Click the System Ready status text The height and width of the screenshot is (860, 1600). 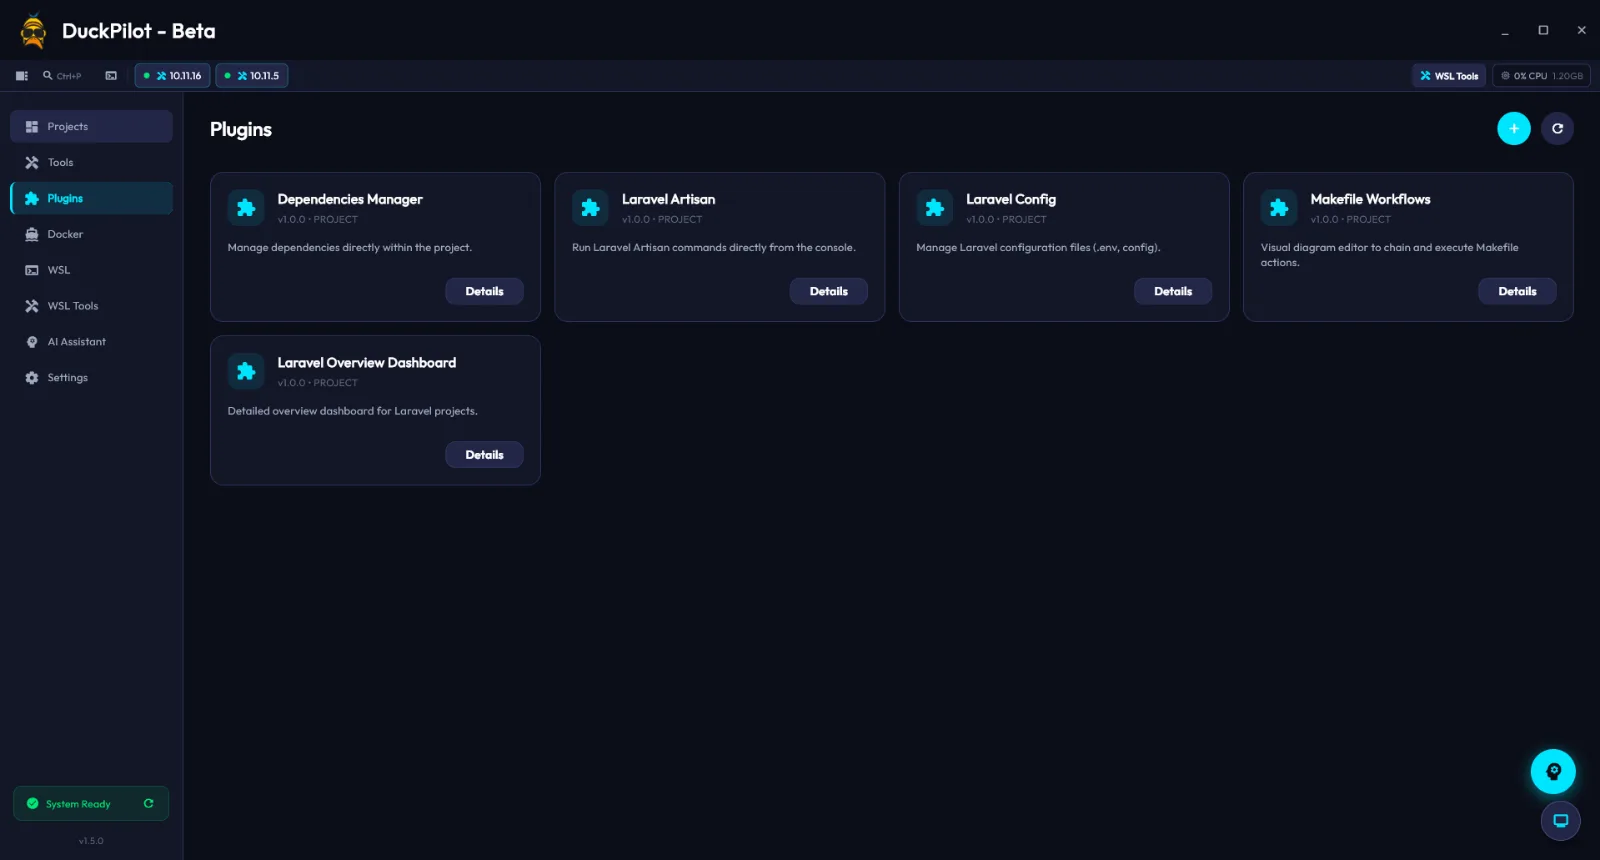point(78,804)
